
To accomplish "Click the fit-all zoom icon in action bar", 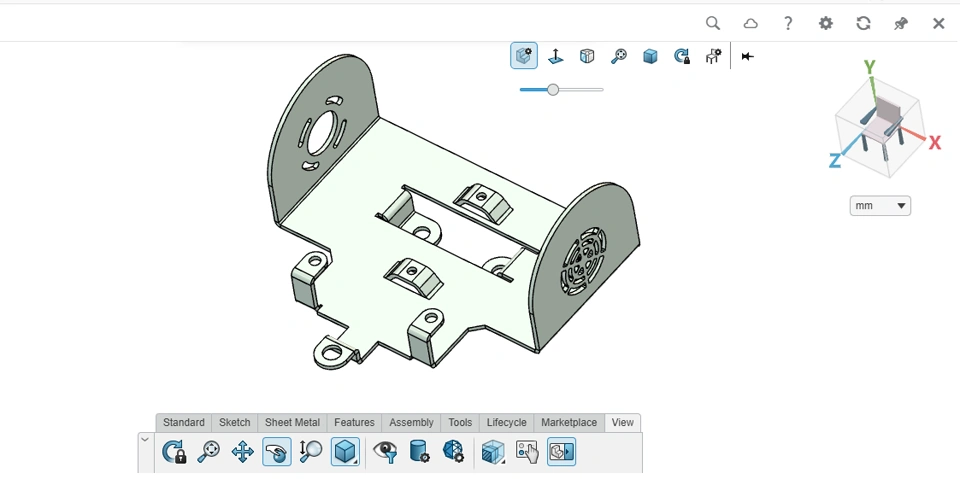I will click(208, 452).
